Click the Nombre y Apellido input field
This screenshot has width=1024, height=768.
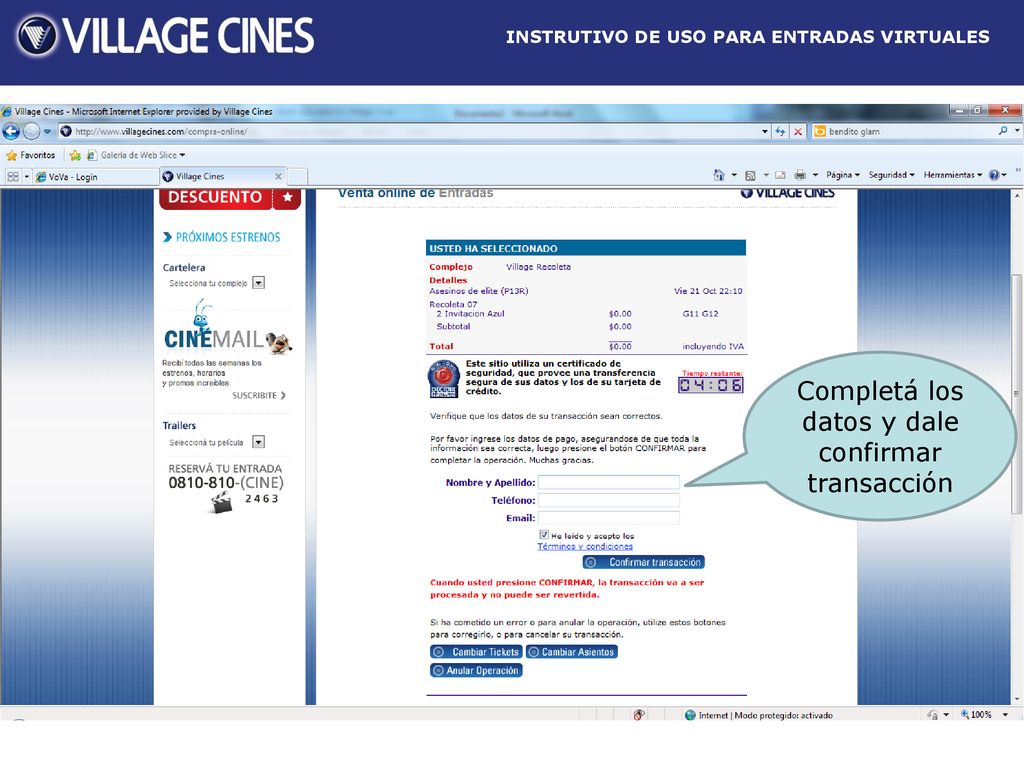[x=609, y=483]
